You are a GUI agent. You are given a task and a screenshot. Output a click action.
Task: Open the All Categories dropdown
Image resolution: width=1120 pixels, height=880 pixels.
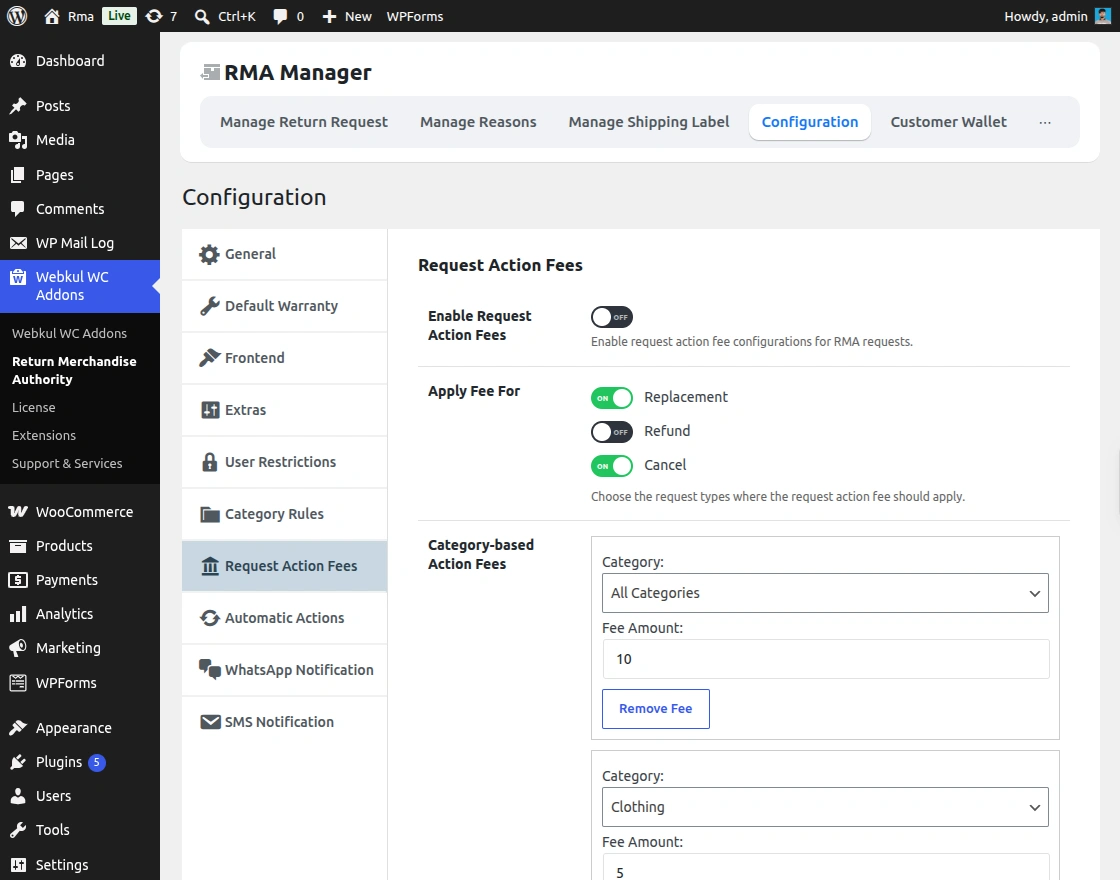(x=825, y=593)
